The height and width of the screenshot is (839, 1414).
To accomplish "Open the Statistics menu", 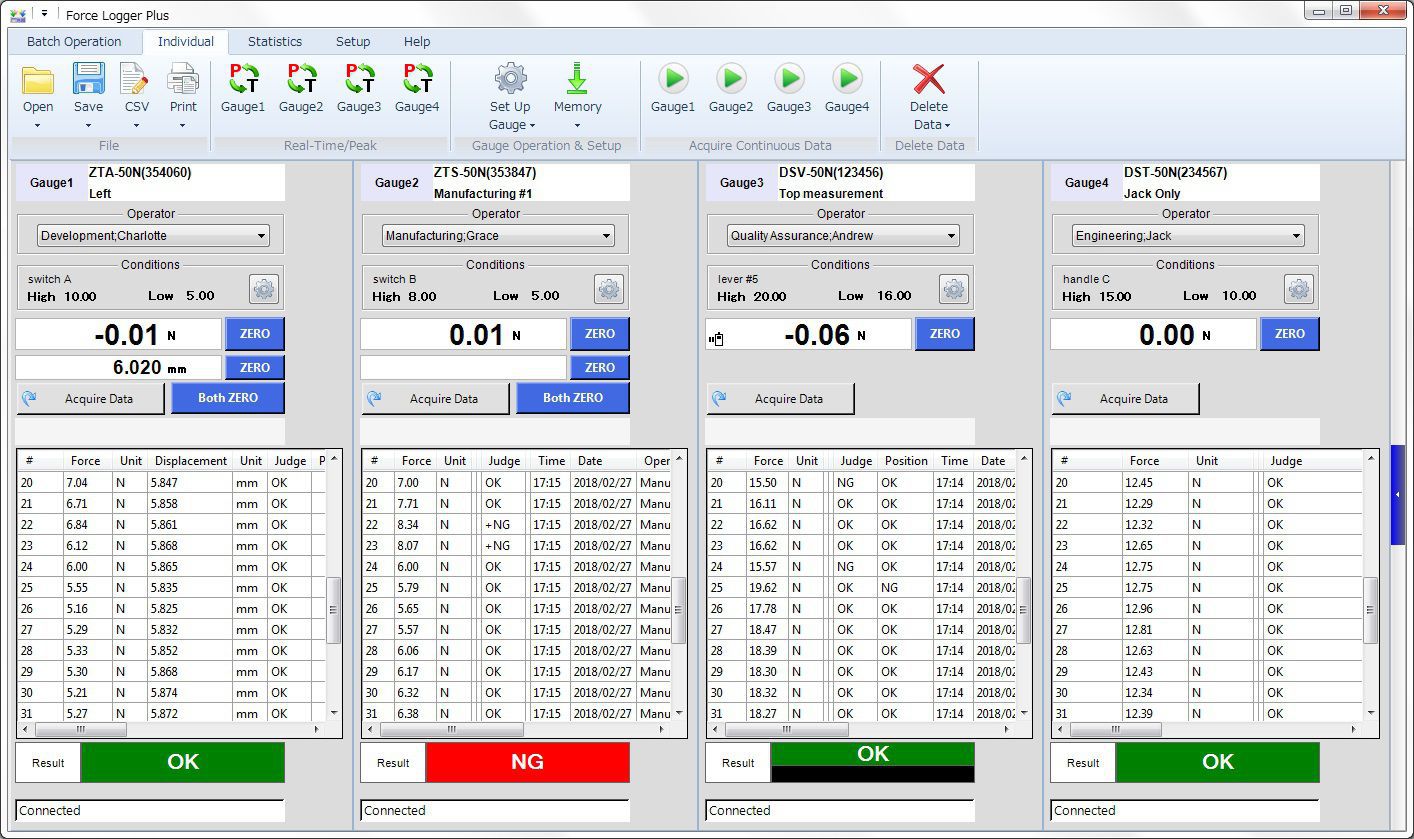I will (x=274, y=41).
